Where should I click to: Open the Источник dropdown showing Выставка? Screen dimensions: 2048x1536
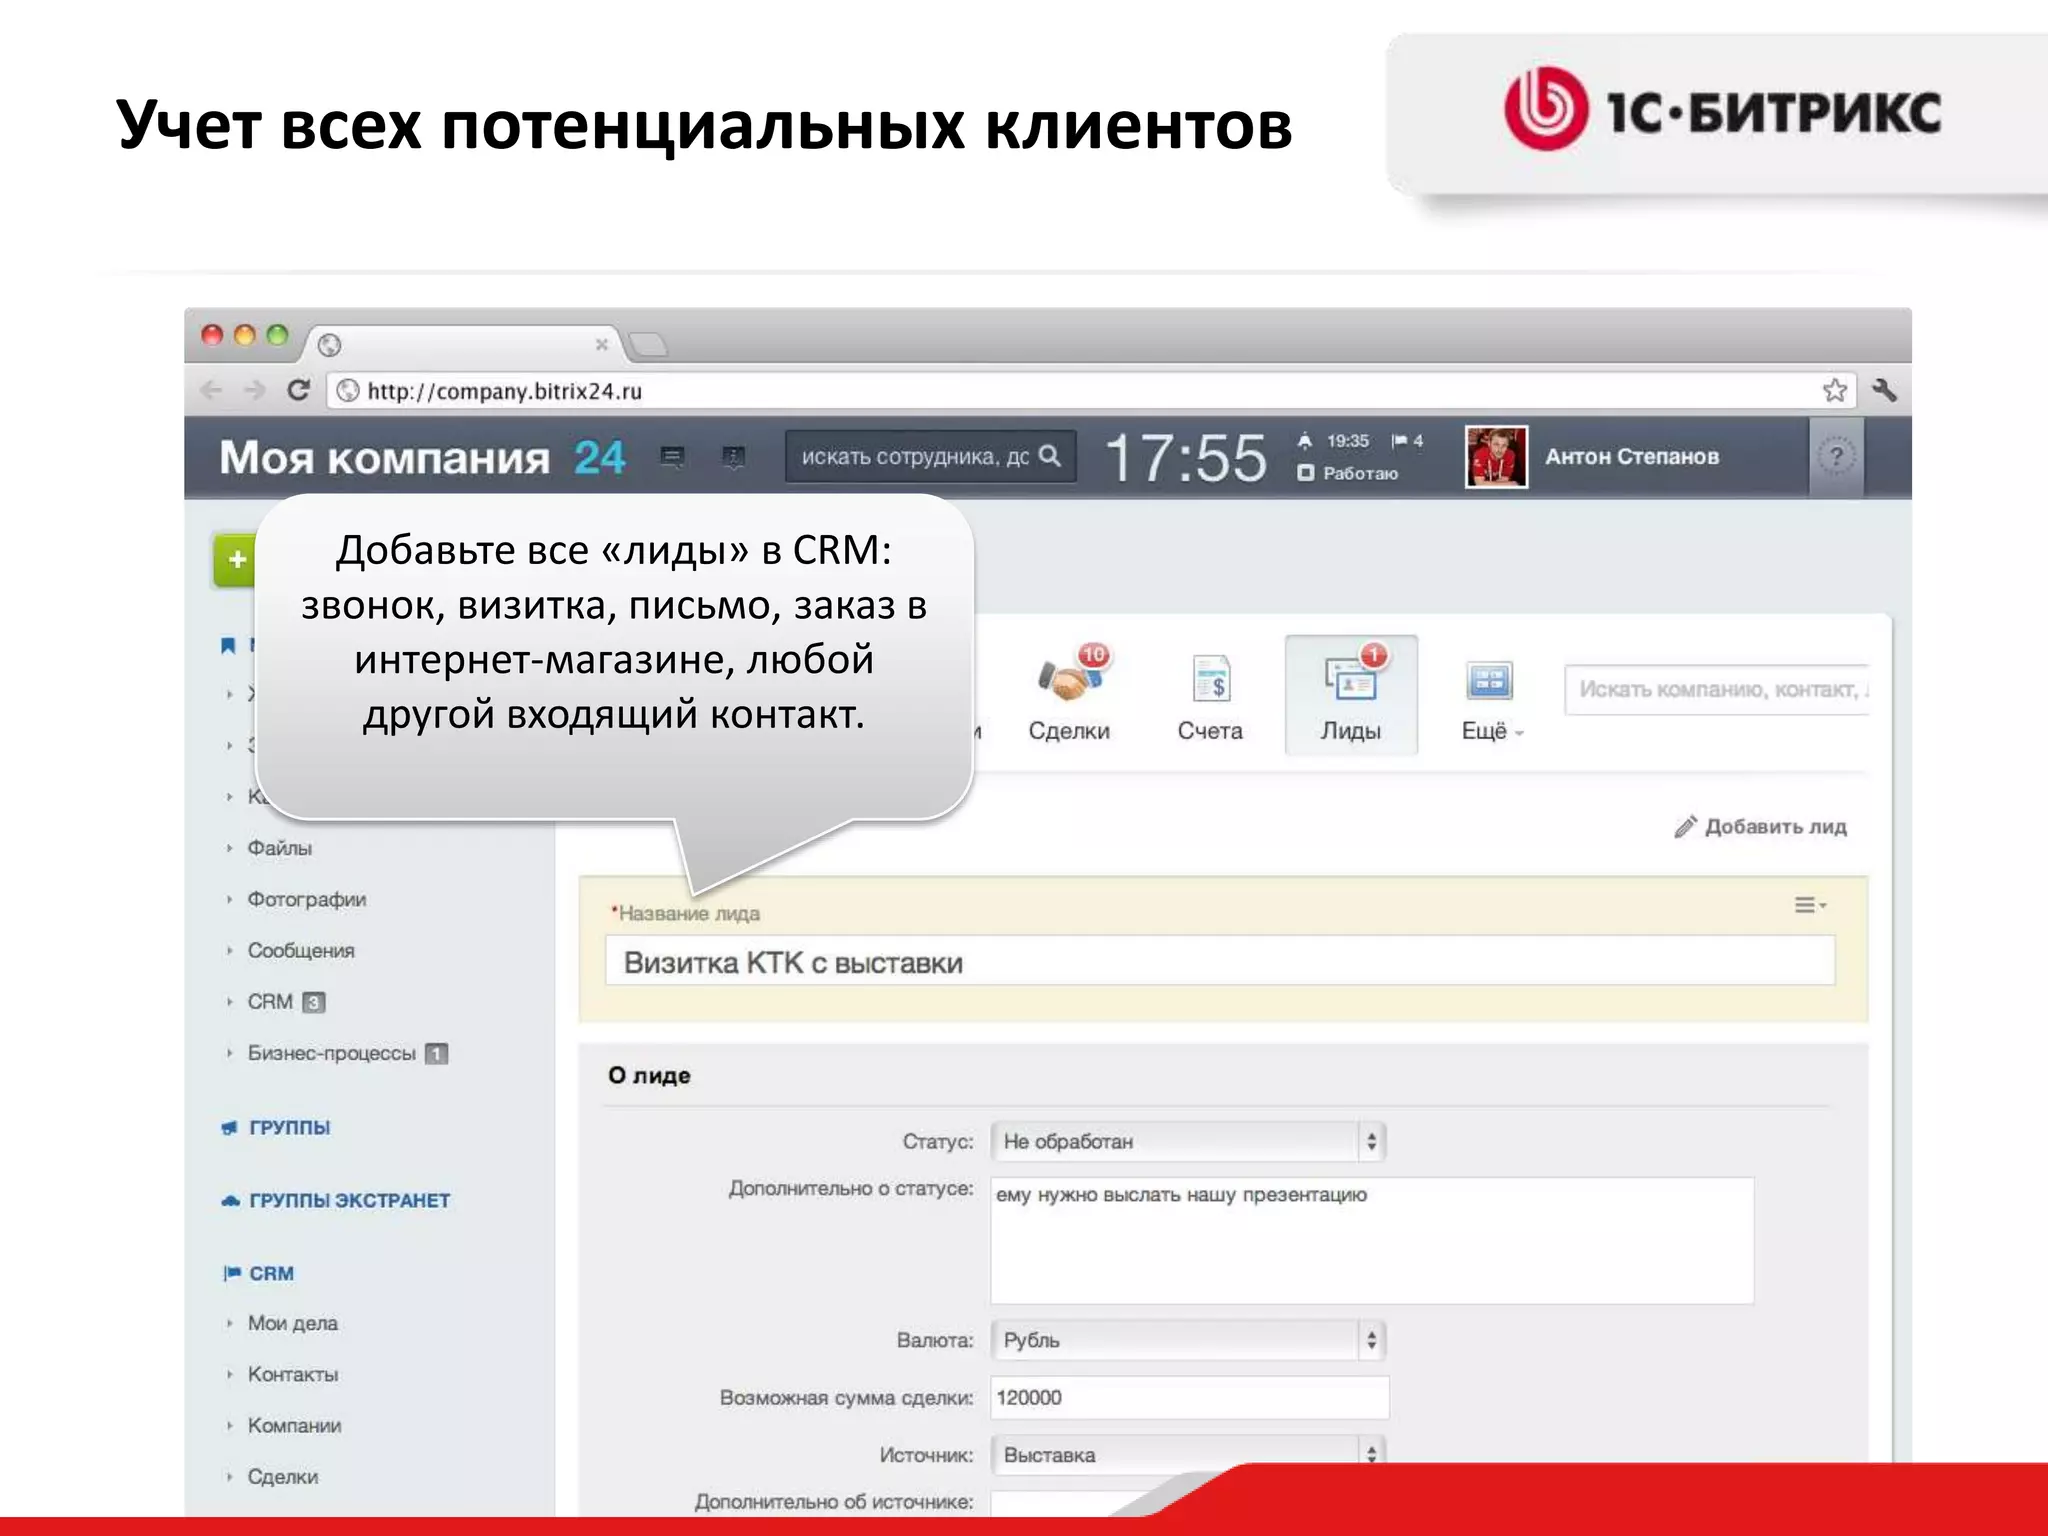point(1188,1454)
